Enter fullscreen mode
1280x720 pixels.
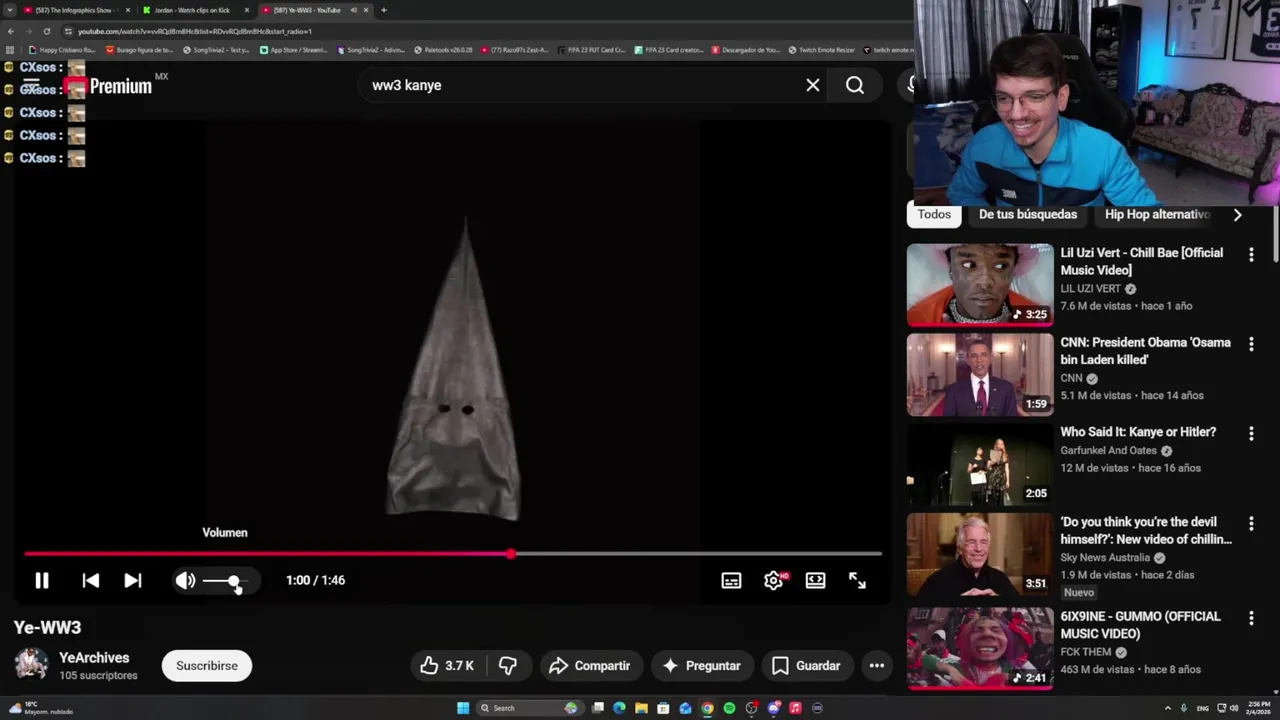tap(857, 580)
